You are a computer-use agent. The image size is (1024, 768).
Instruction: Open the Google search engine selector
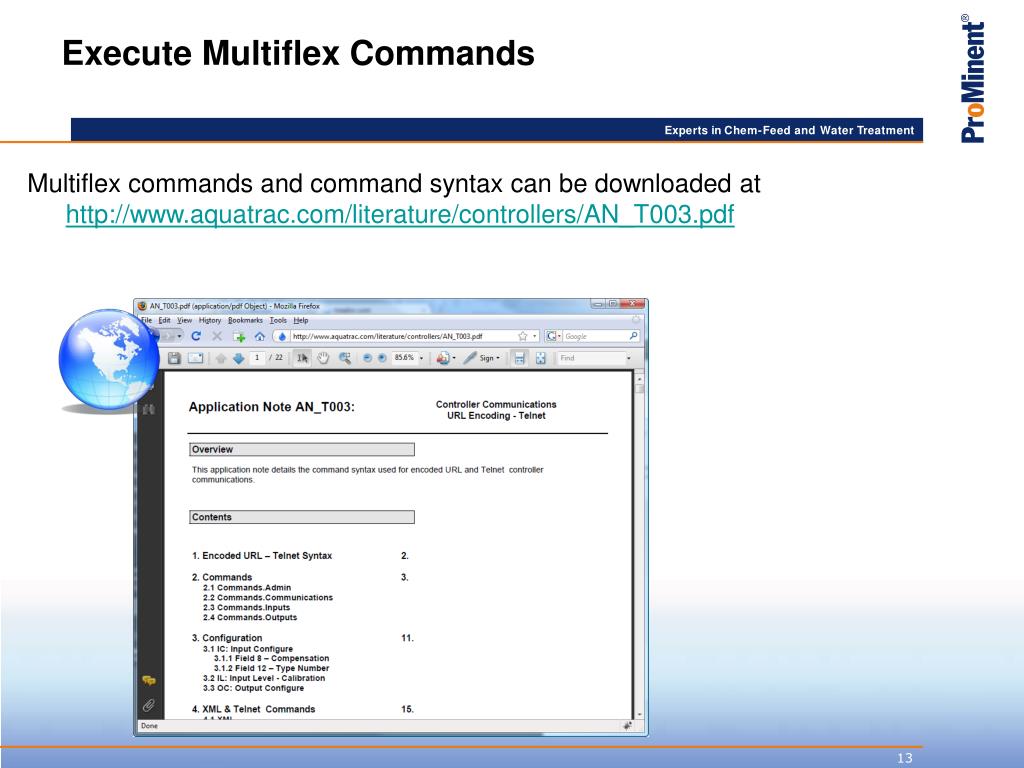click(x=553, y=336)
